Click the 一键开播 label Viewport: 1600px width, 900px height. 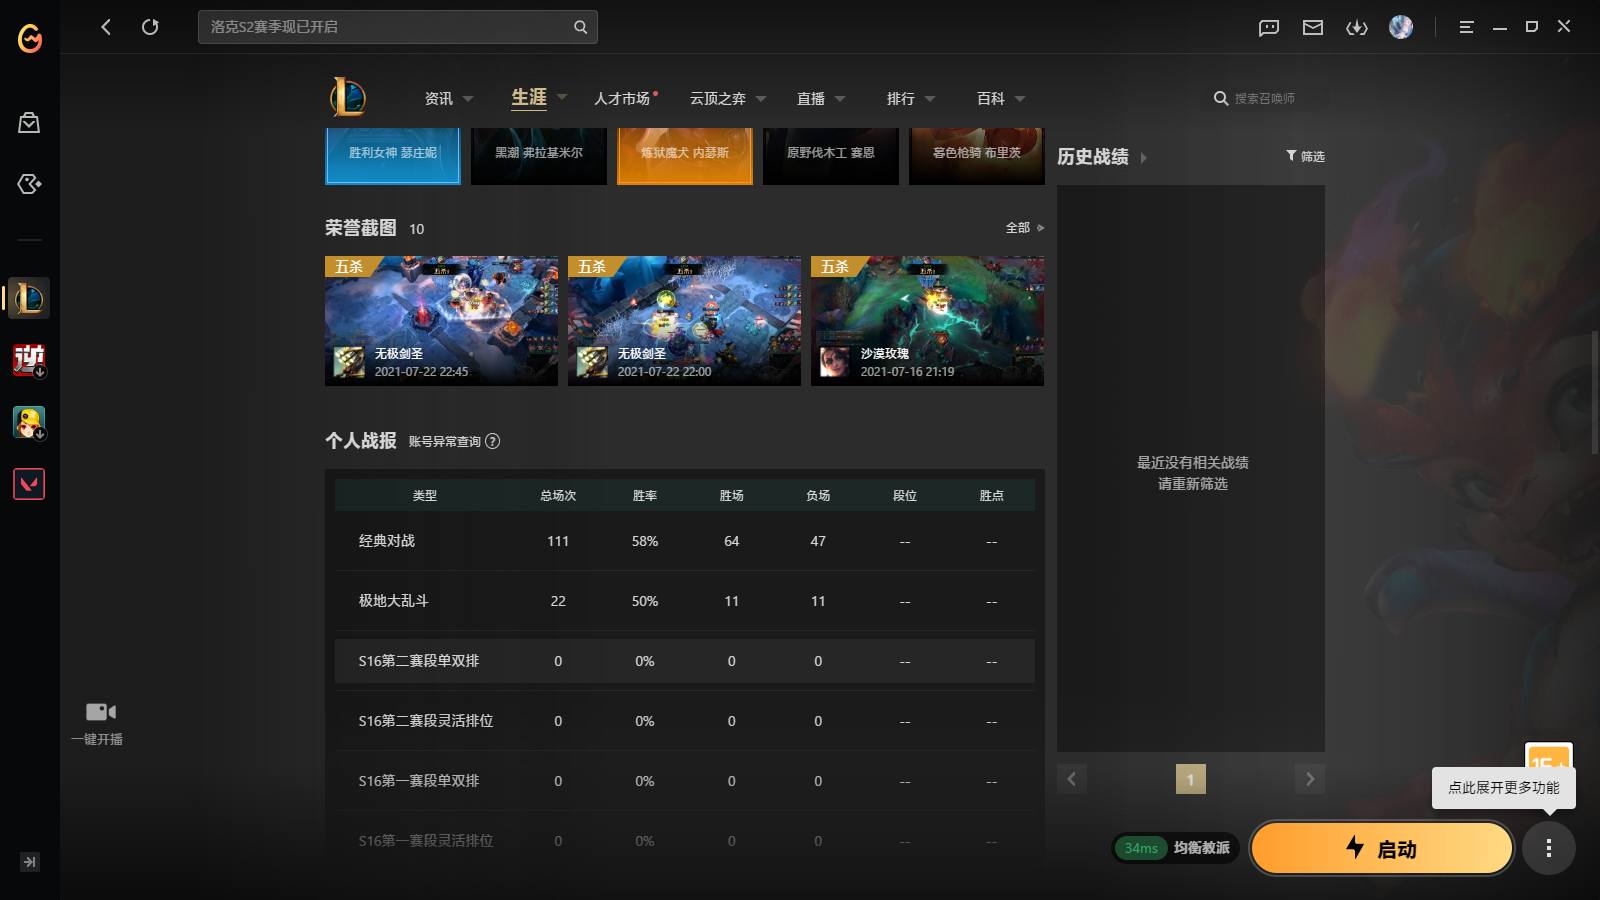tap(97, 739)
